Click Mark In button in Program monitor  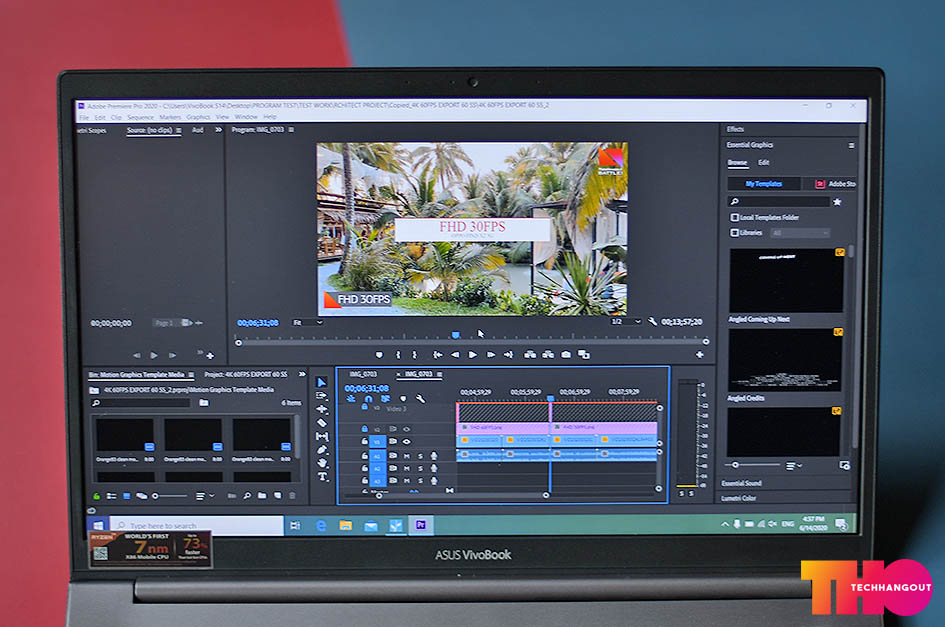[x=398, y=354]
